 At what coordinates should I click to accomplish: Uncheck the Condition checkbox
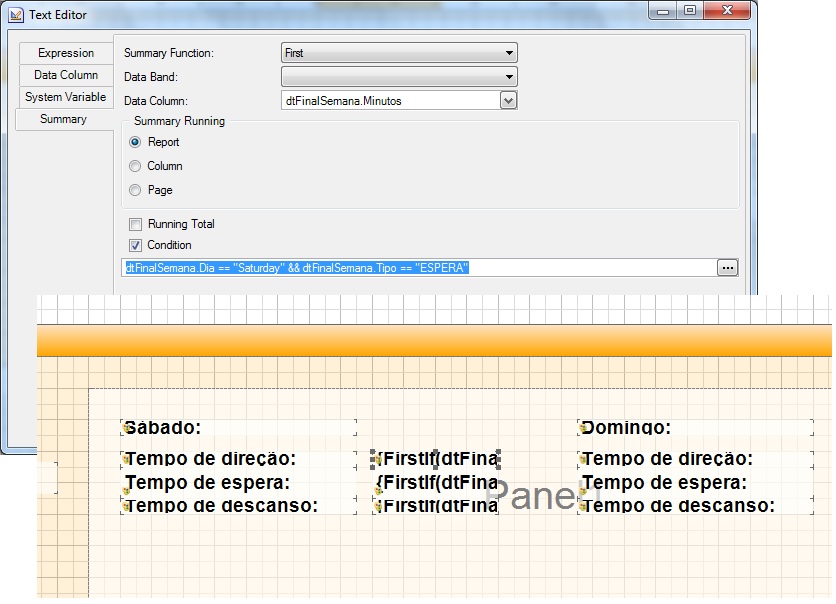pyautogui.click(x=135, y=245)
